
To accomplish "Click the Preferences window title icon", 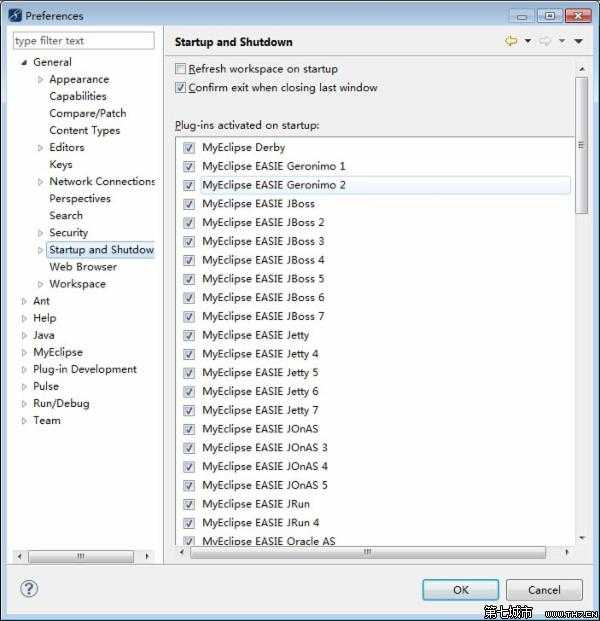I will click(15, 15).
